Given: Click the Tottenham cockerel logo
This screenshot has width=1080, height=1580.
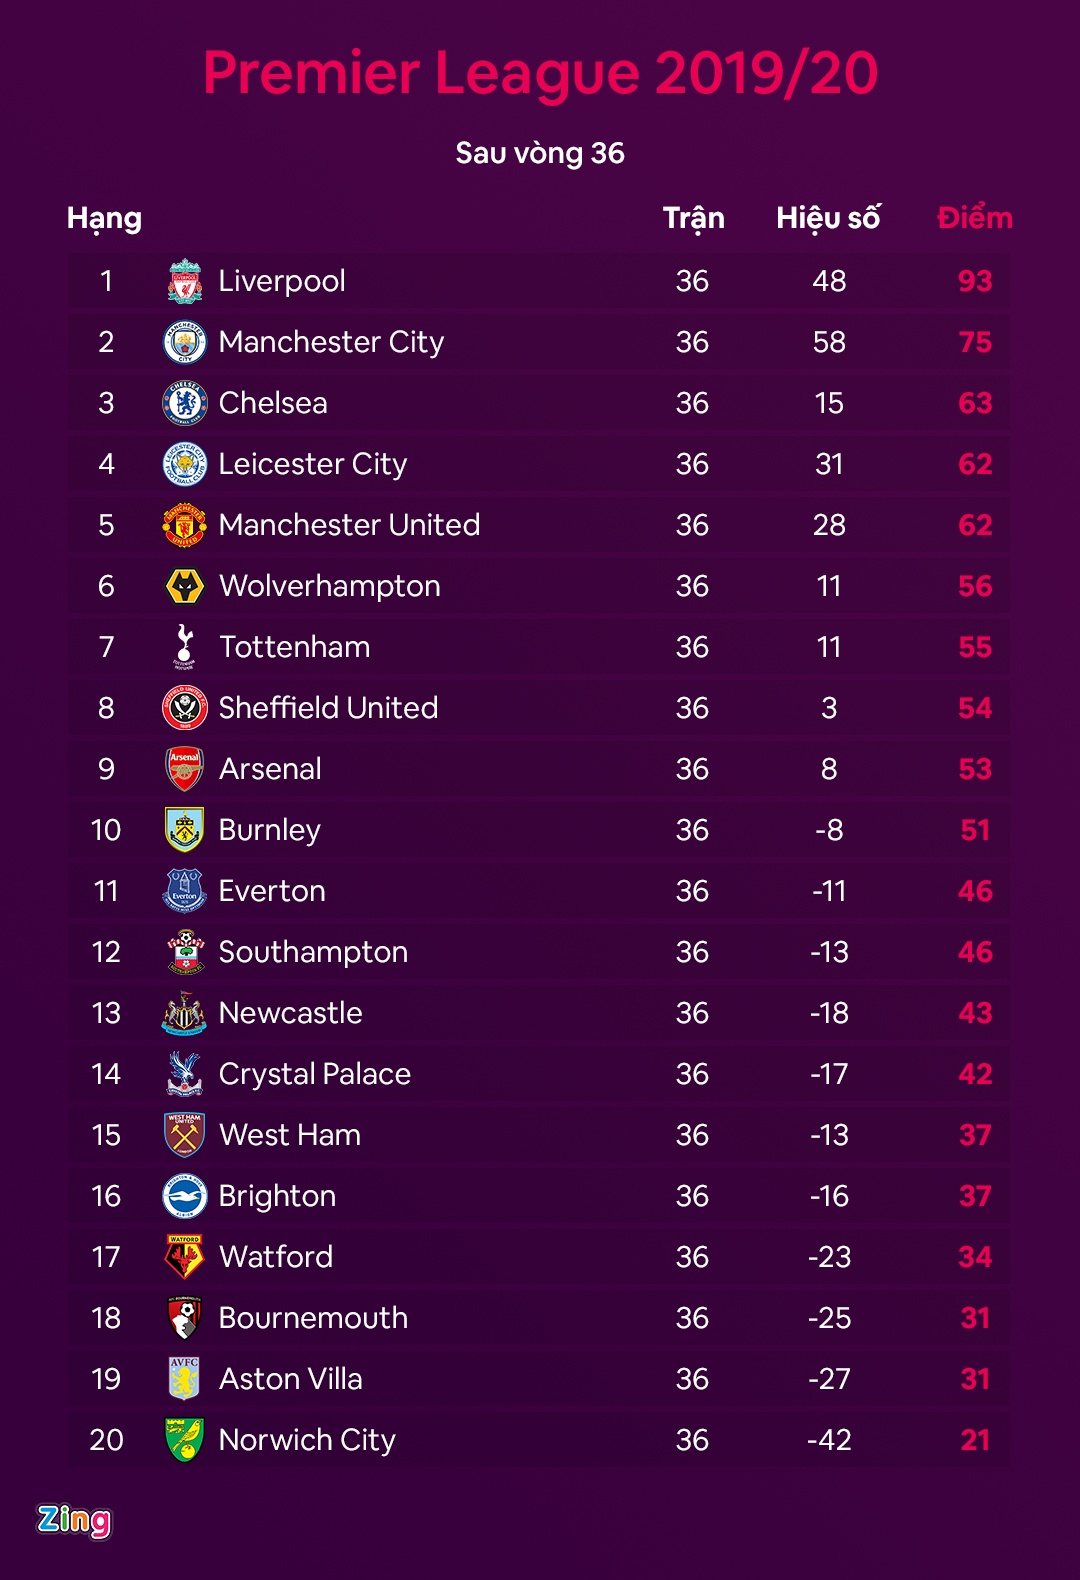Looking at the screenshot, I should [185, 647].
